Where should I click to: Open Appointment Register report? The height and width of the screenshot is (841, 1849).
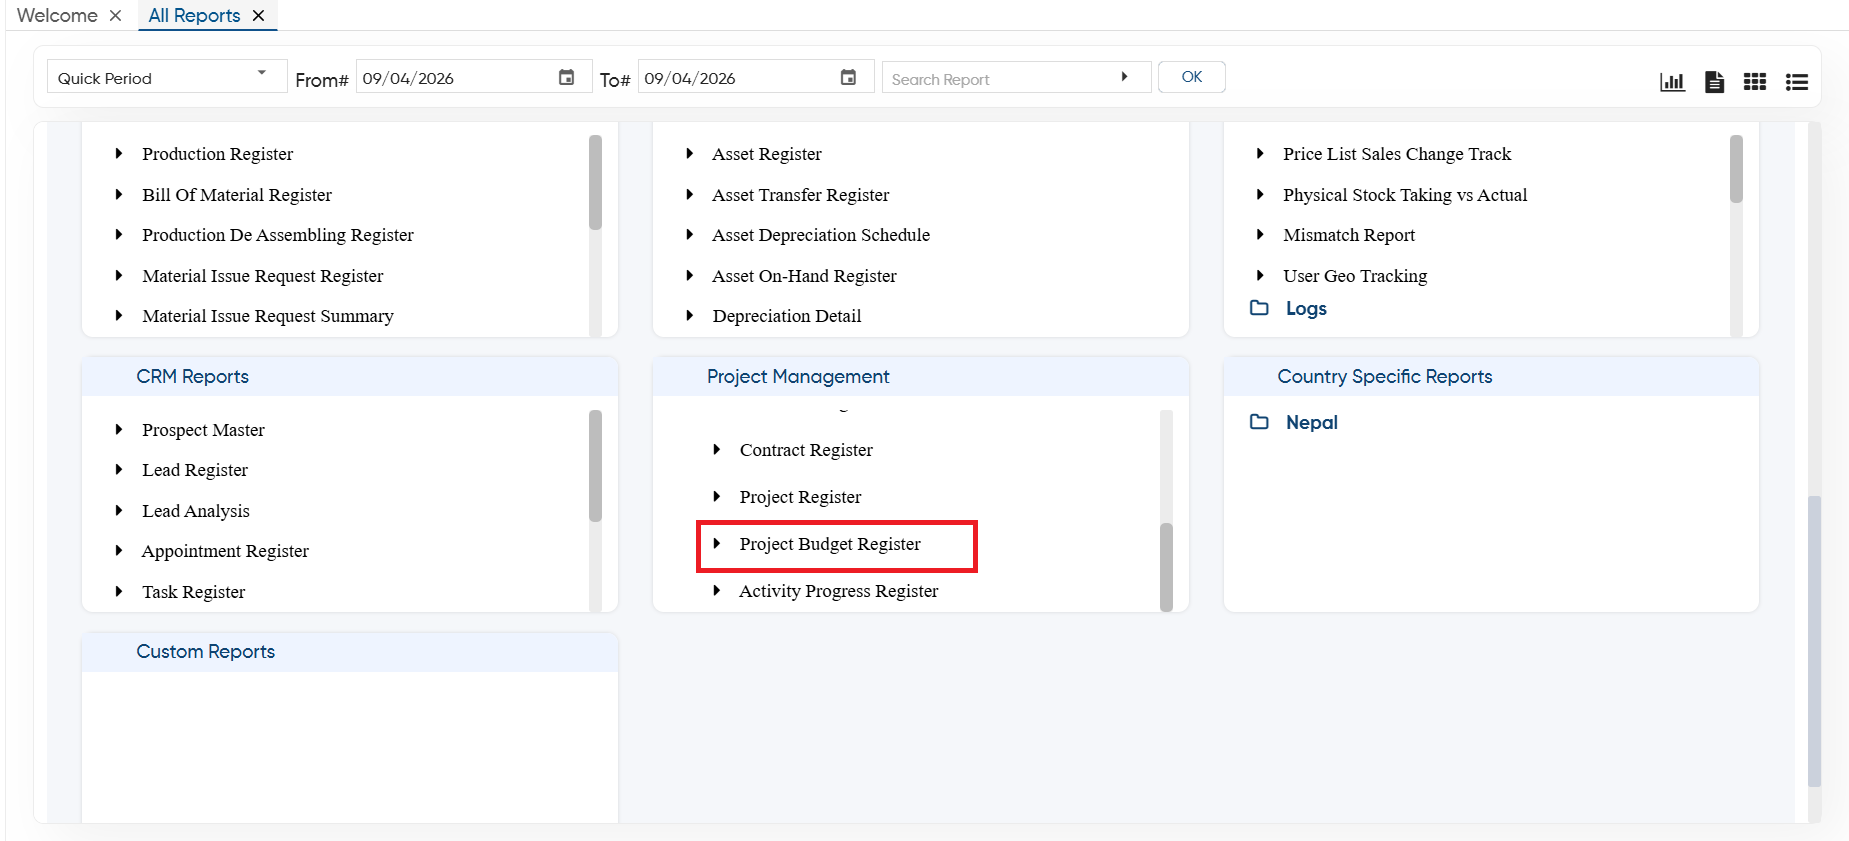coord(225,551)
